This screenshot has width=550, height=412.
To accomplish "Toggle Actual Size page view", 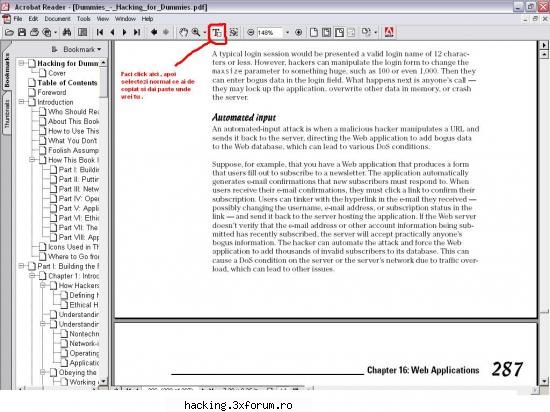I will (314, 32).
